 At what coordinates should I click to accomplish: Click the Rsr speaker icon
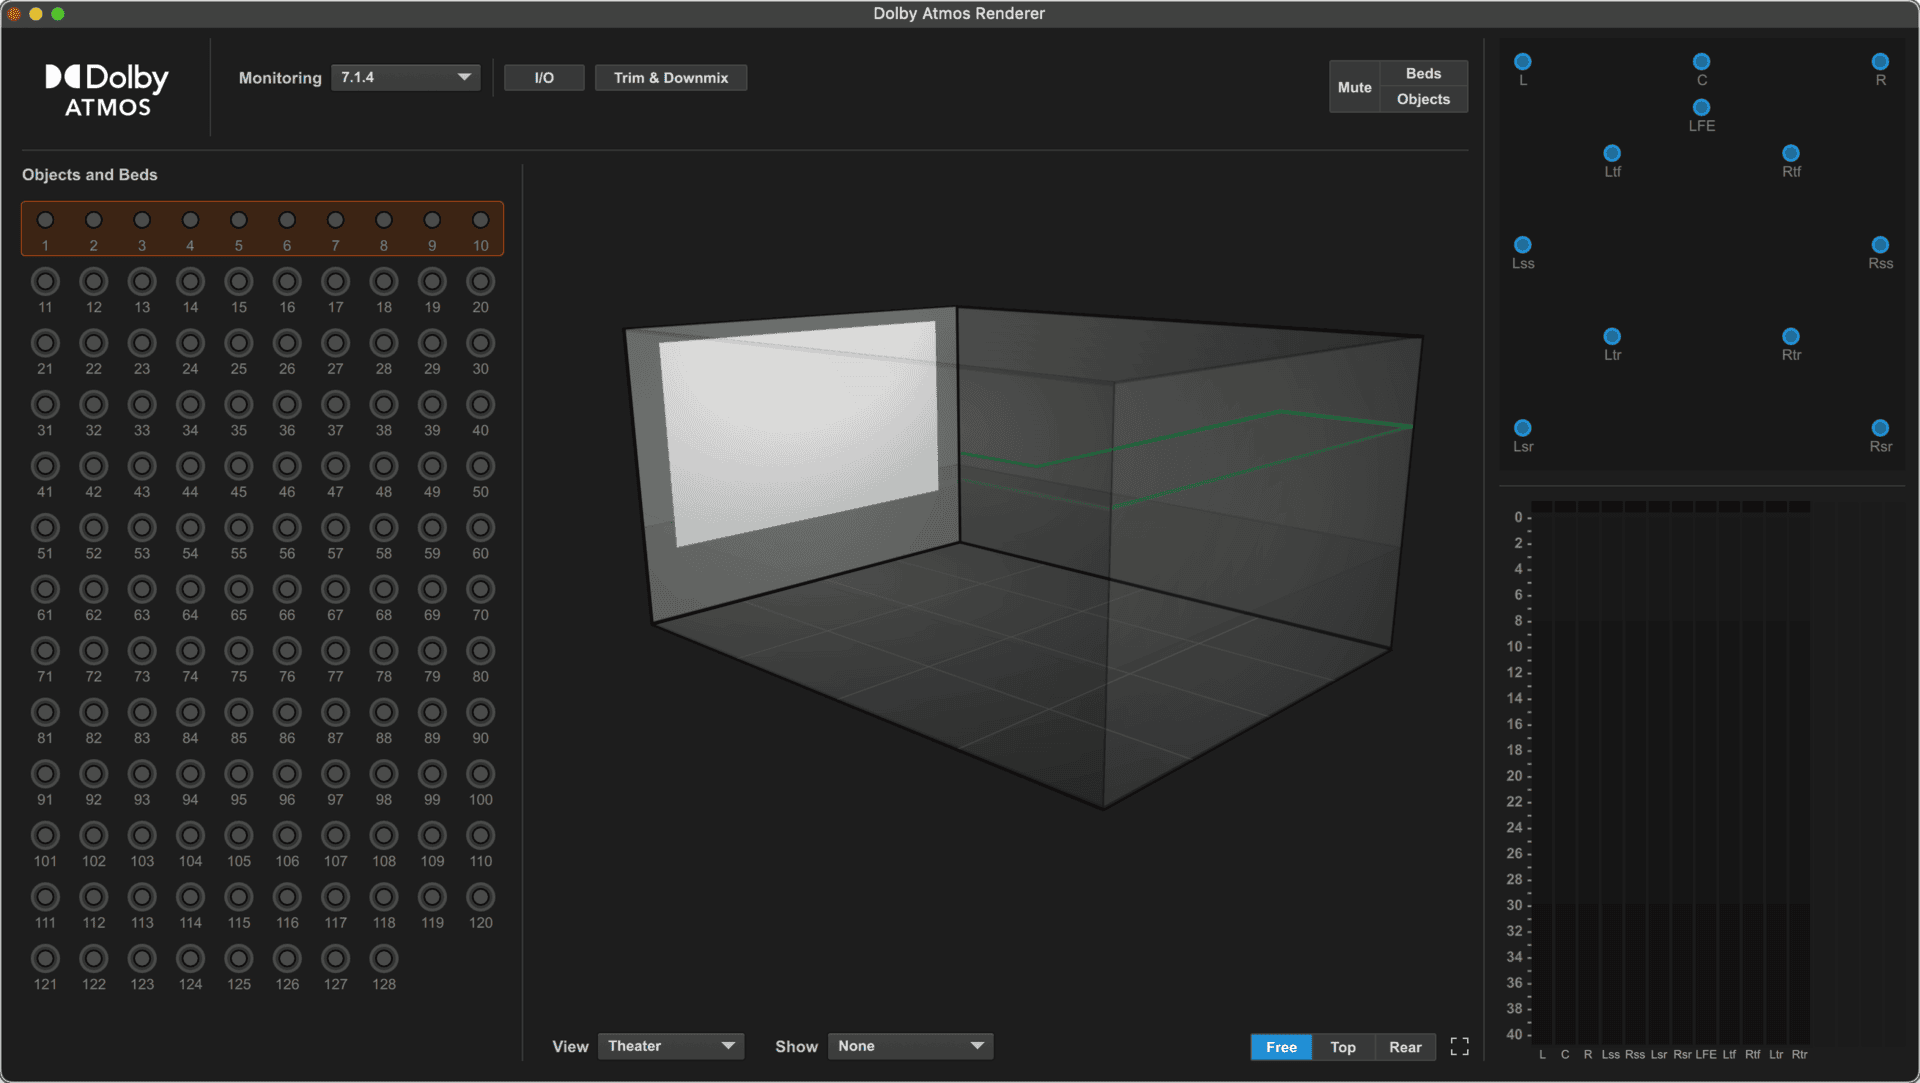1880,428
